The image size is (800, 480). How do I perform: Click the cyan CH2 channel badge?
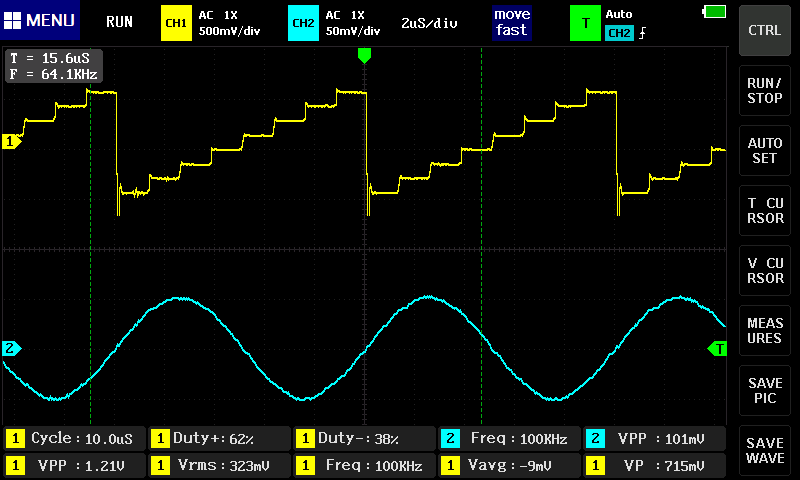tap(303, 22)
